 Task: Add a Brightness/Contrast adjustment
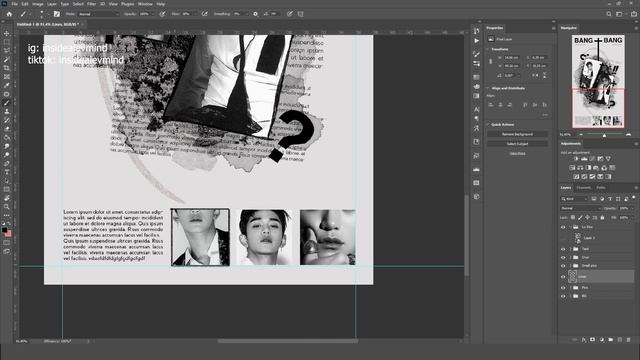[x=576, y=158]
